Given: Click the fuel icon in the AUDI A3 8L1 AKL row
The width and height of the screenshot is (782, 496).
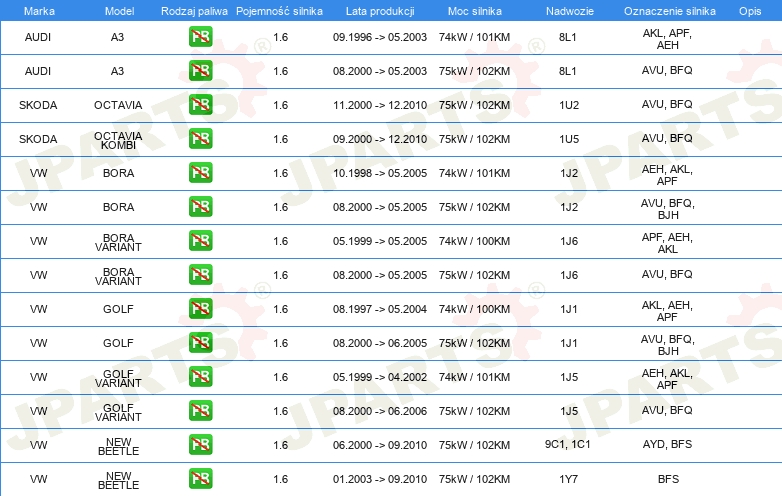Looking at the screenshot, I should [x=200, y=36].
